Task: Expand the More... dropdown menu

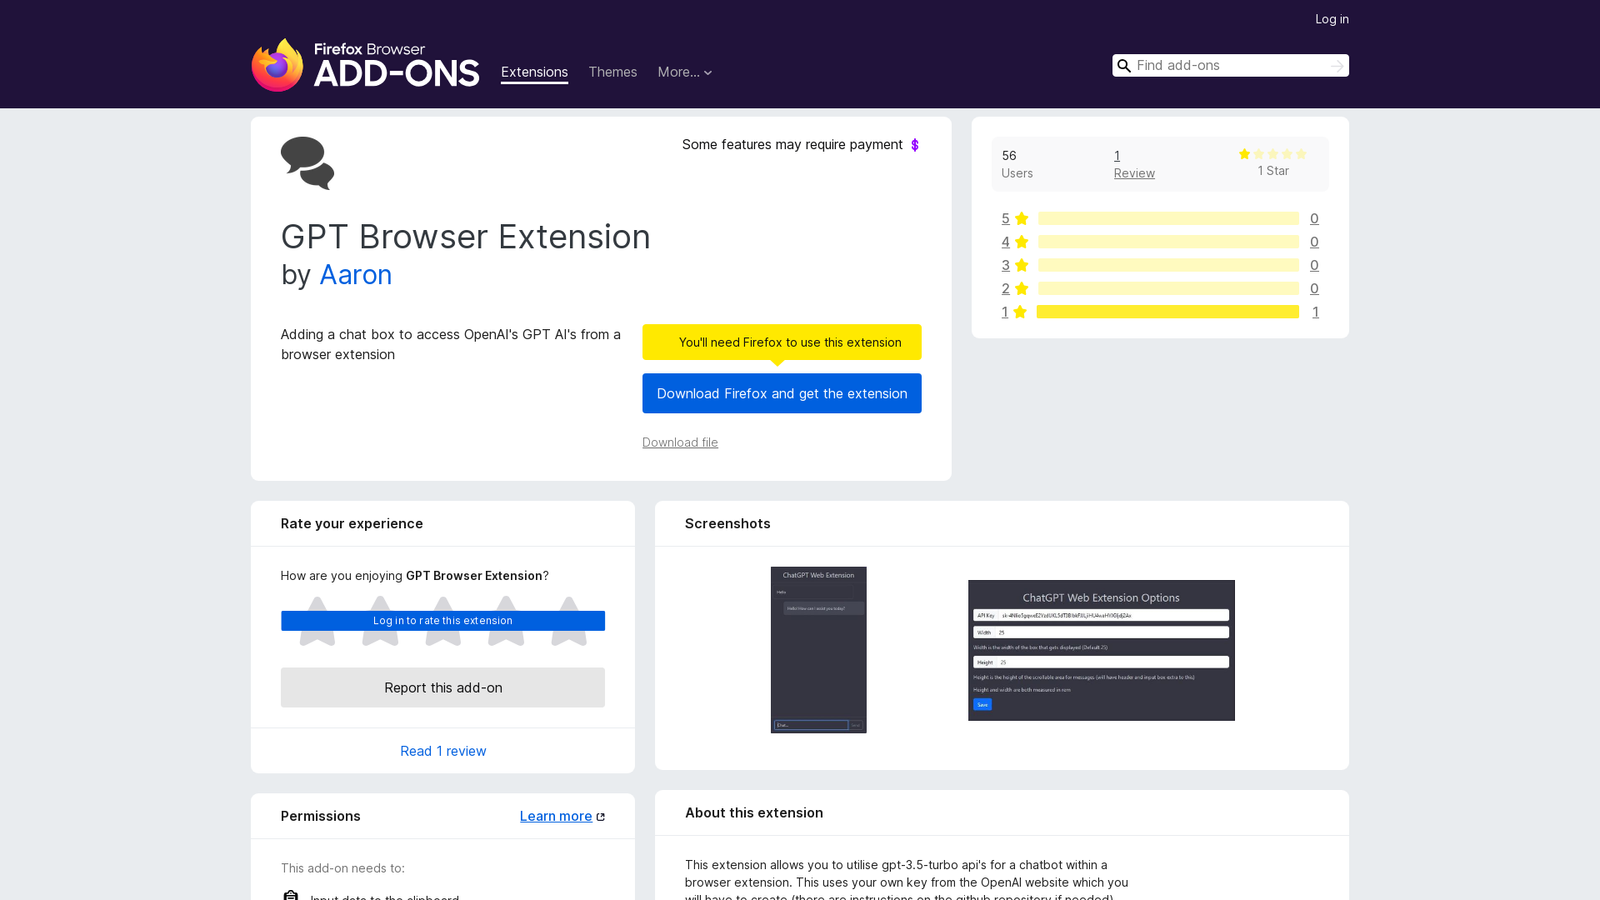Action: (685, 72)
